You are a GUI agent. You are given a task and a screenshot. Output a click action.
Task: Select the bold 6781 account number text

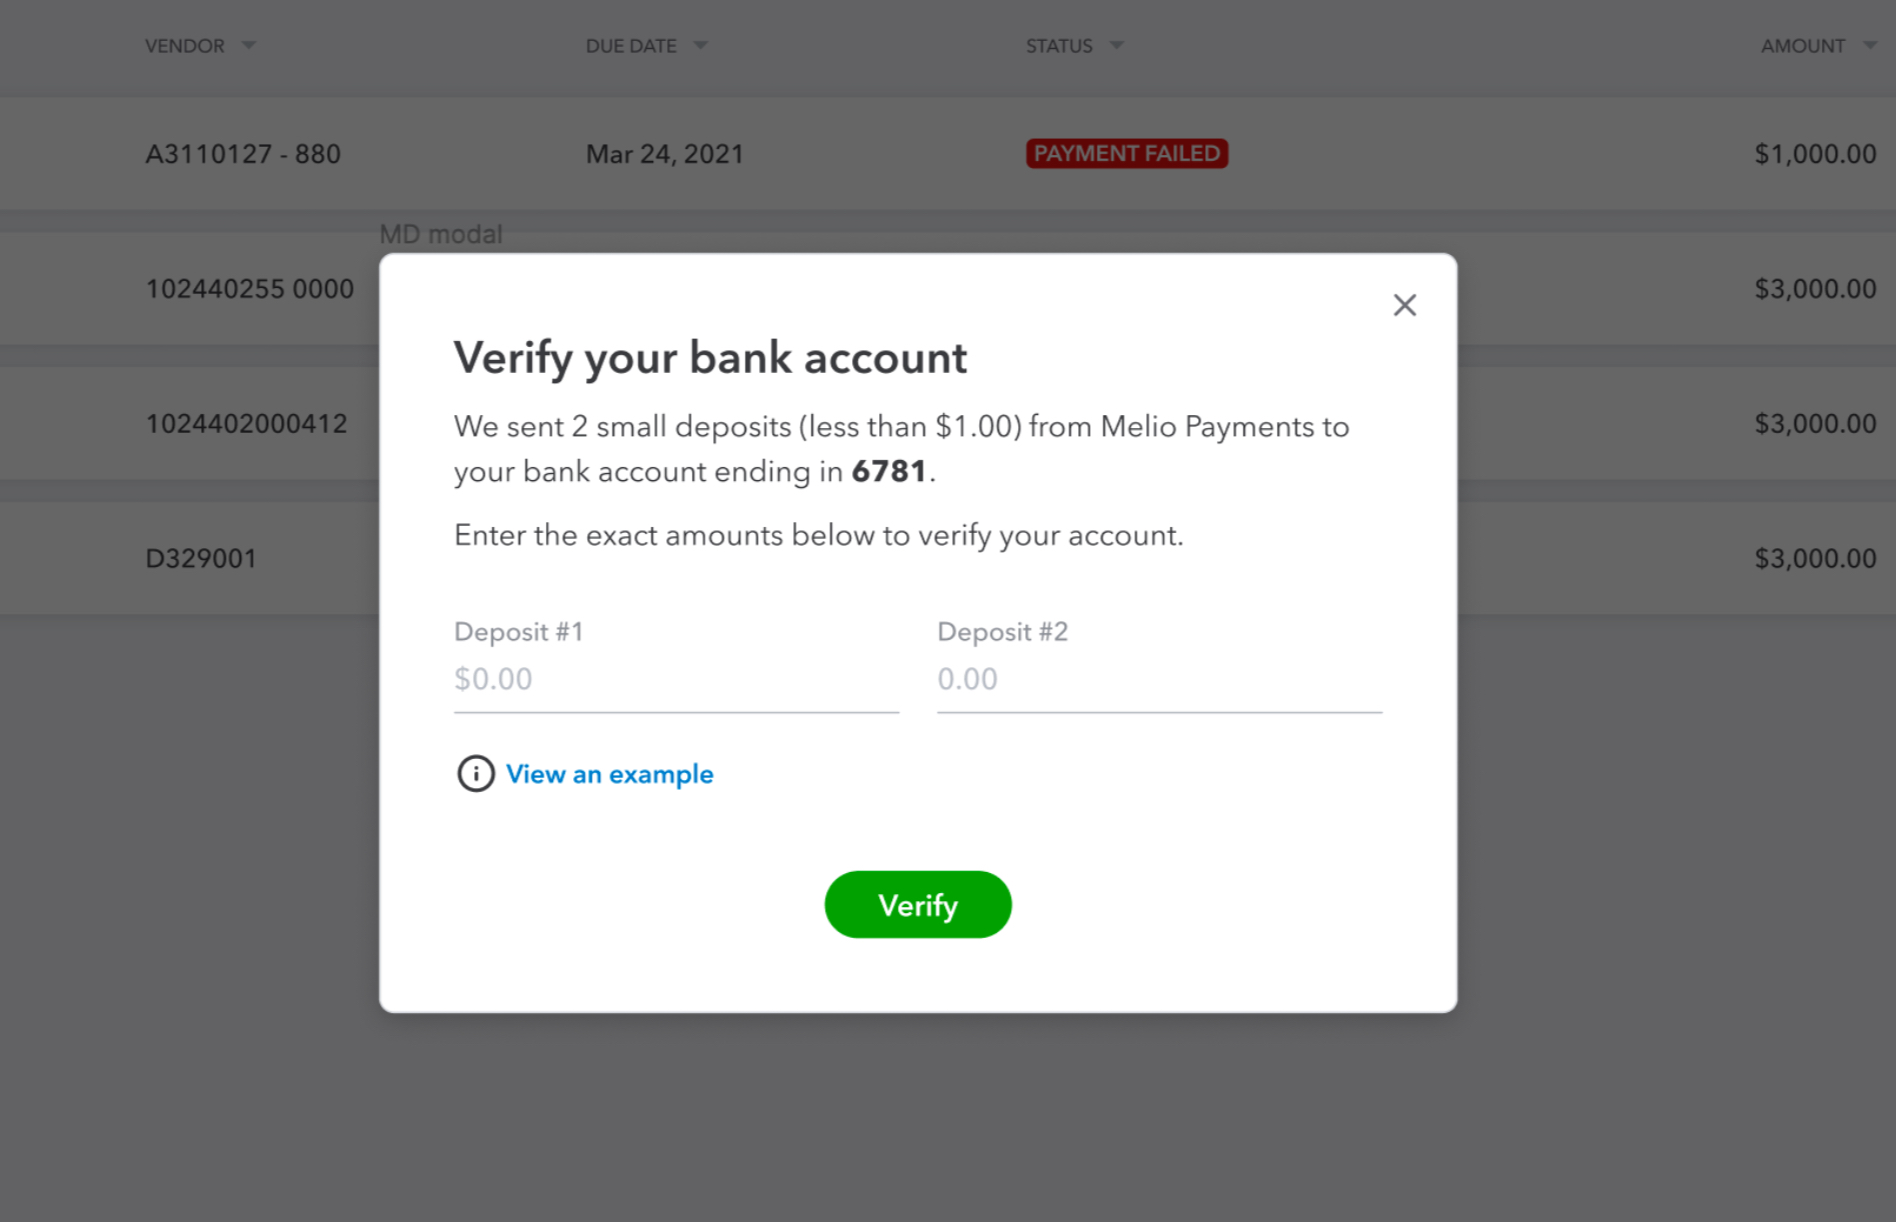click(x=888, y=471)
